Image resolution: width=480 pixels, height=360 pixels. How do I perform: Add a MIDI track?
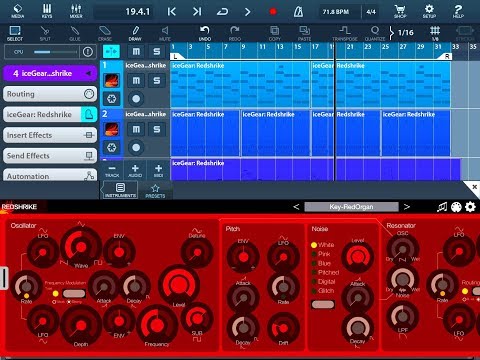158,170
